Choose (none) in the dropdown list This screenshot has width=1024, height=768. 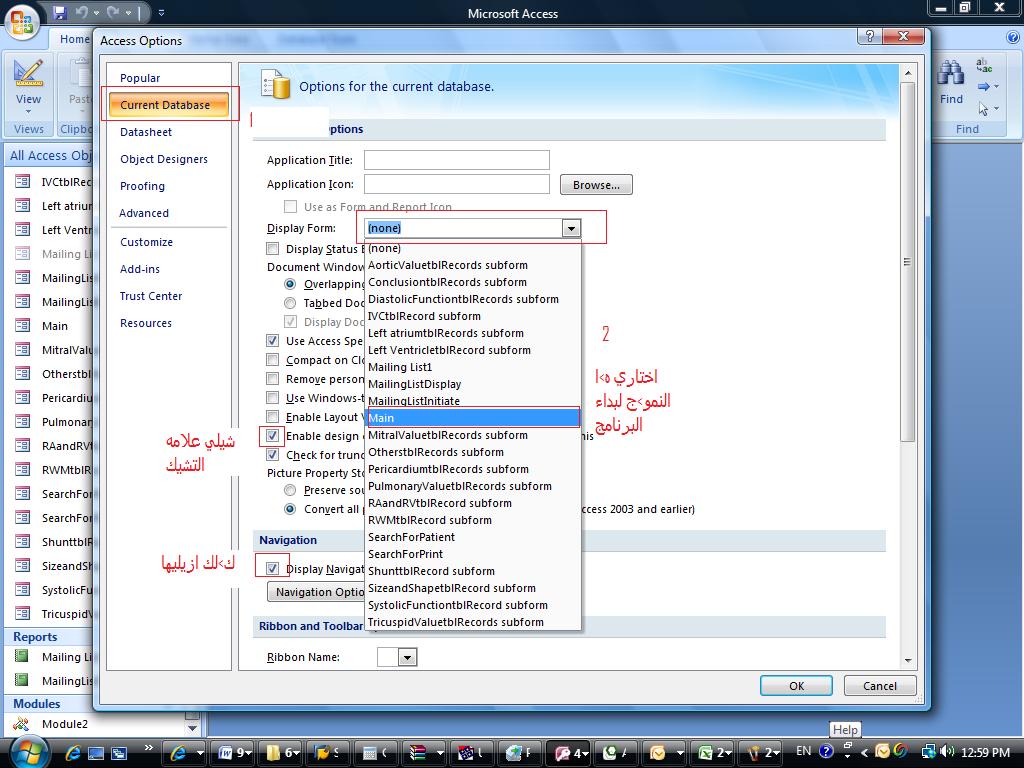tap(473, 248)
